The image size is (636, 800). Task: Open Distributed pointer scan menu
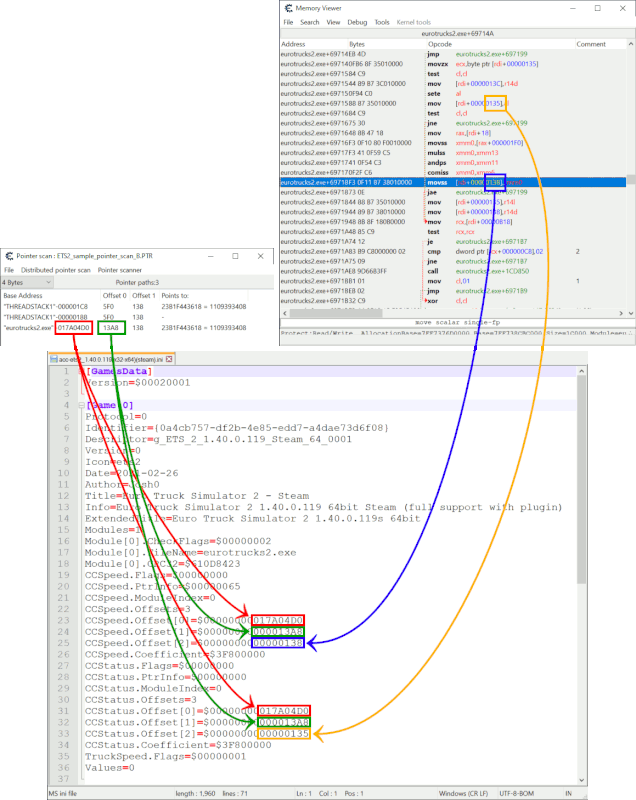[x=56, y=270]
